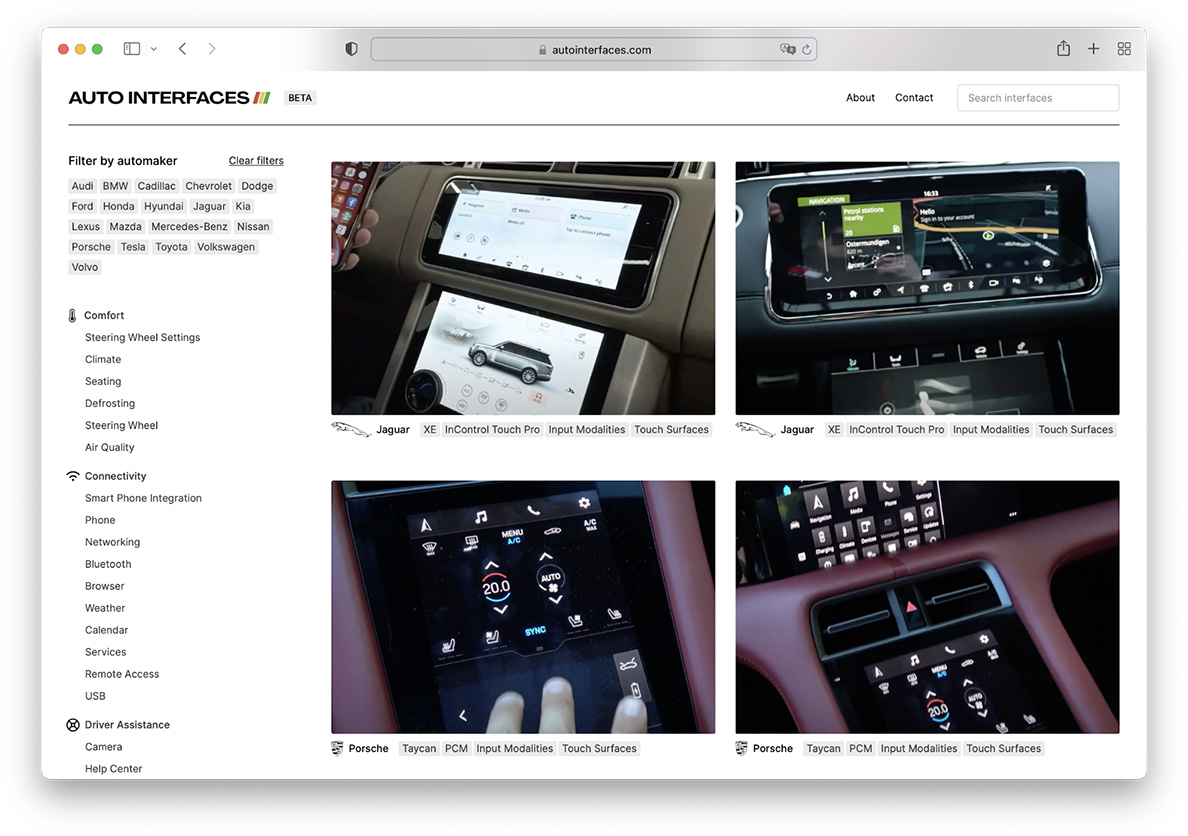
Task: Open the Remote Access category link
Action: point(122,674)
